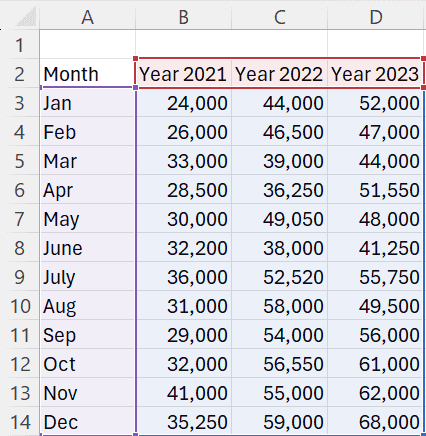Click the select-all corner triangle
This screenshot has height=436, width=426.
[26, 17]
